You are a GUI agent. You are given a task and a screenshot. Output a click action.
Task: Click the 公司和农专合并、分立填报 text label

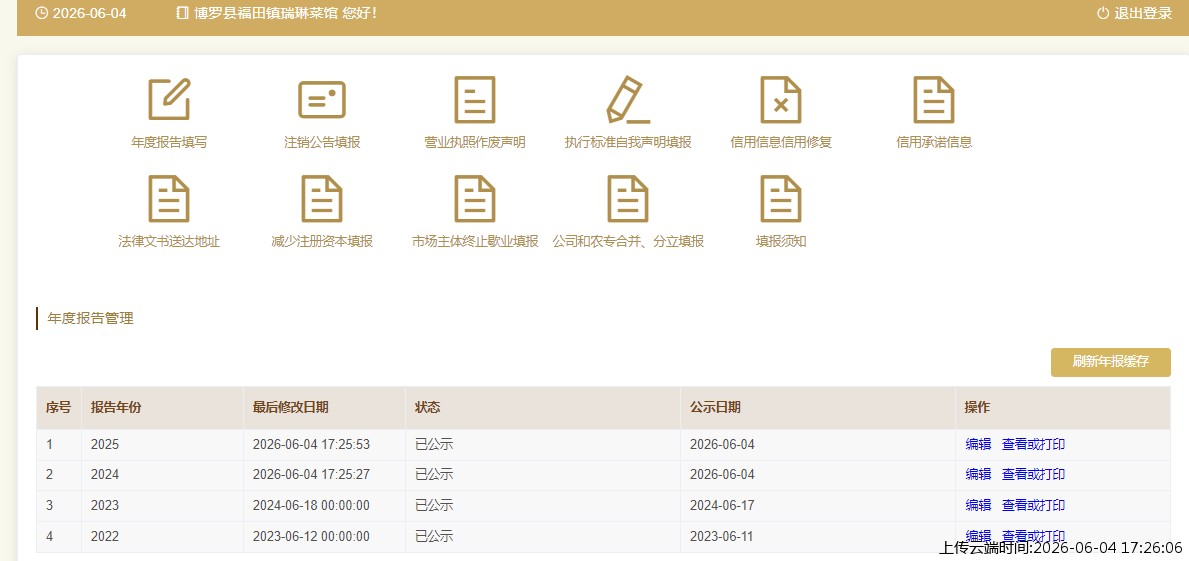pos(628,242)
